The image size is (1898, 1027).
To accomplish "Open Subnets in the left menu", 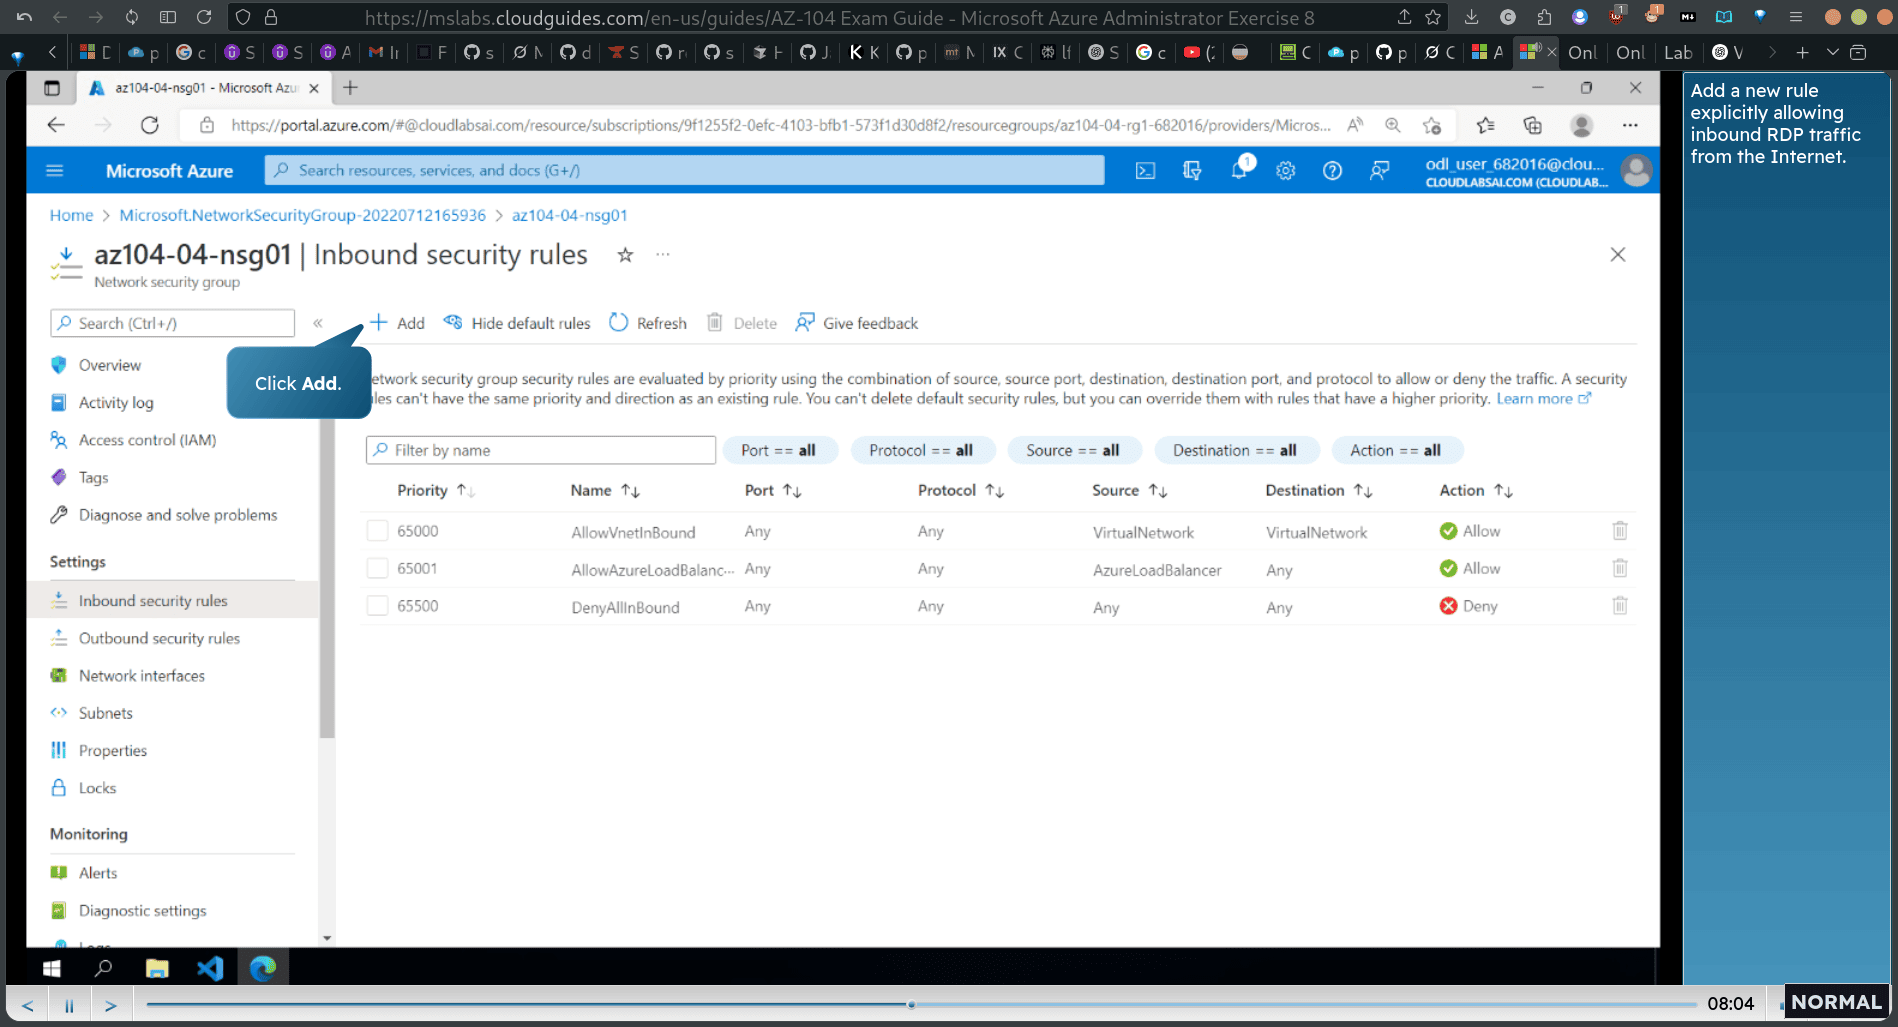I will coord(105,713).
